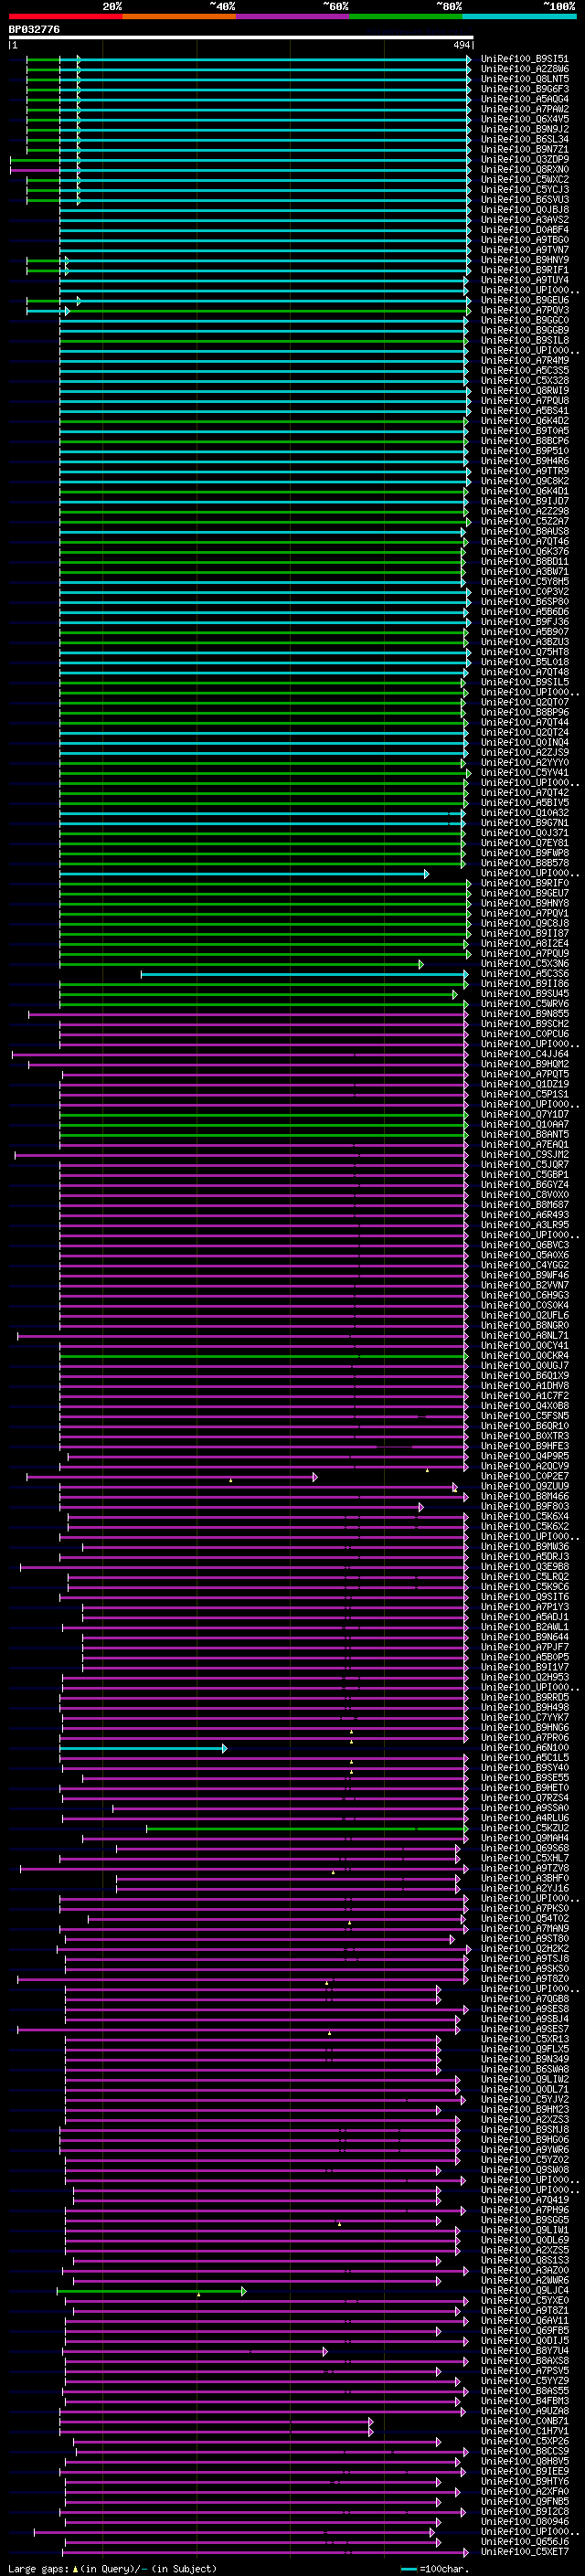Select the UniRef100_A5C3S5 label
This screenshot has height=2576, width=585.
tap(525, 370)
